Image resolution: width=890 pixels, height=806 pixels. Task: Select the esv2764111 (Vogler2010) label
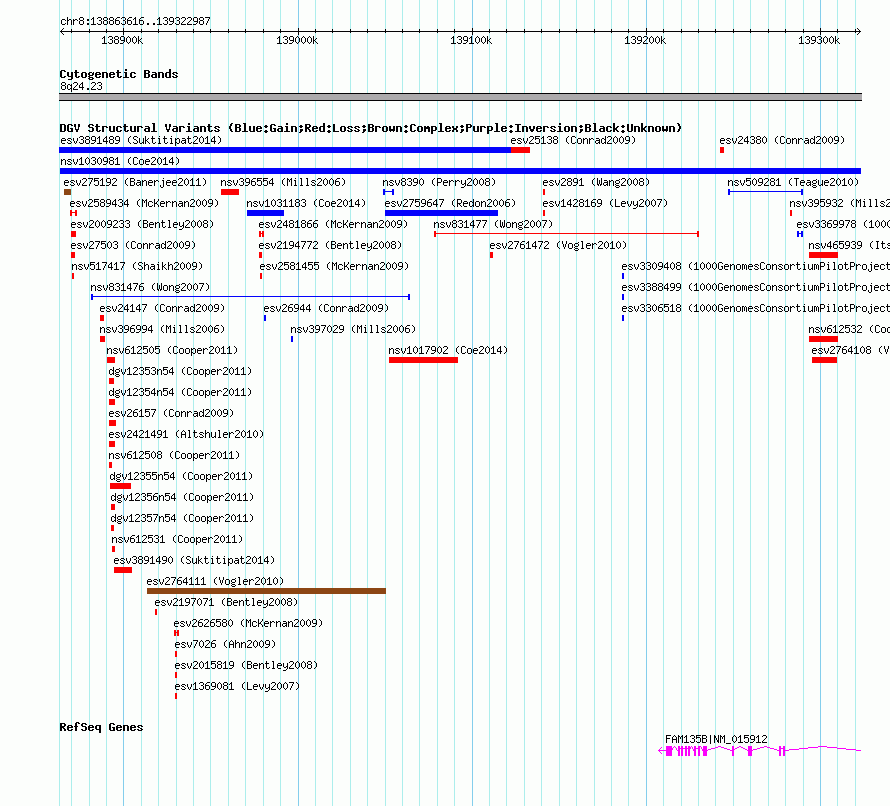[215, 581]
